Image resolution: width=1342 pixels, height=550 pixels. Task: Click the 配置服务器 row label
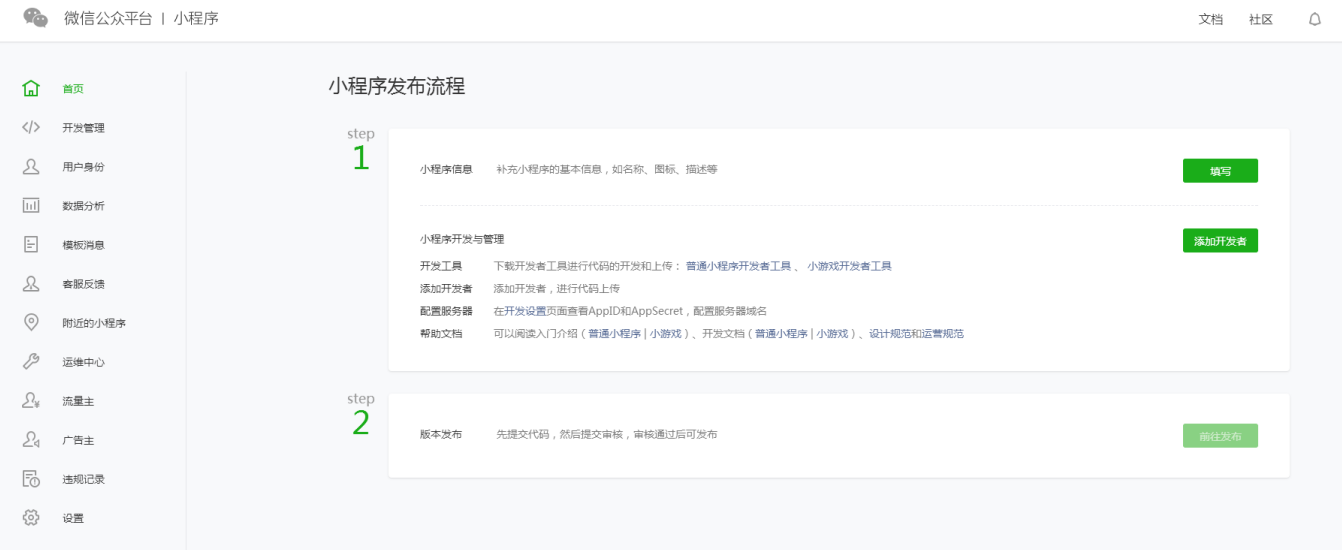coord(446,311)
